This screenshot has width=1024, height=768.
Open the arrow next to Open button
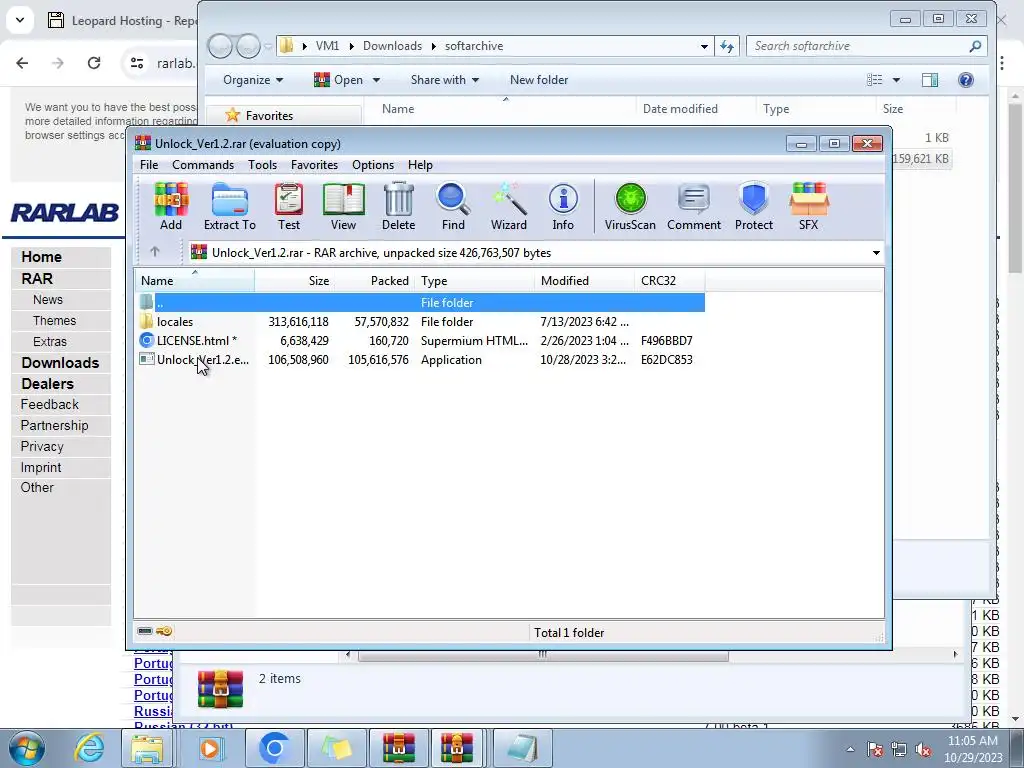[376, 80]
